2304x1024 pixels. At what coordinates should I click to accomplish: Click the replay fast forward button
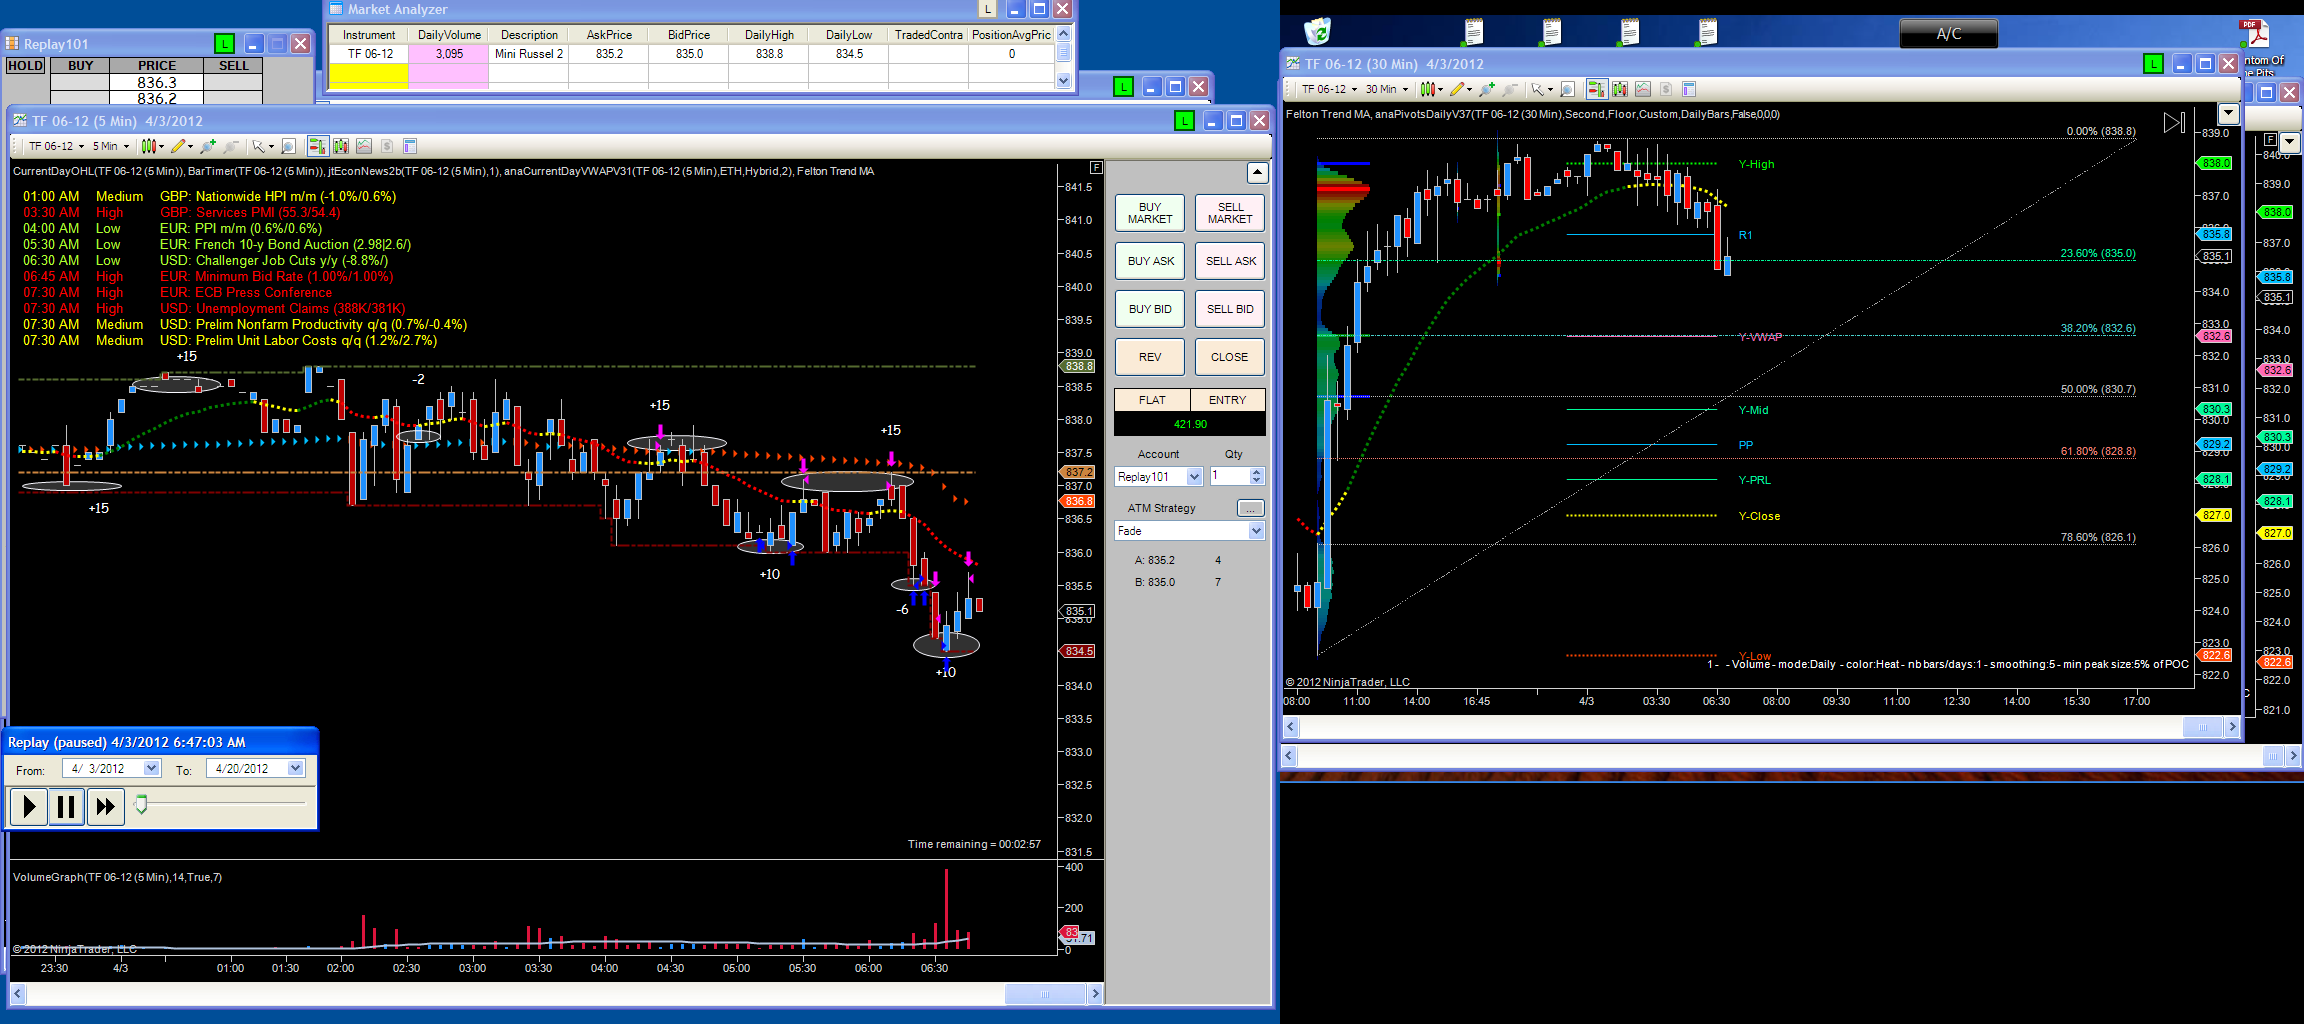tap(105, 806)
